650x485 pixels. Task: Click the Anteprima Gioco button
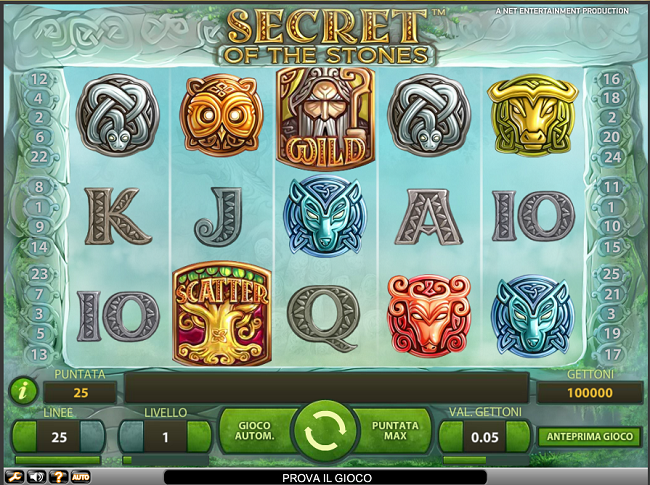(x=589, y=436)
